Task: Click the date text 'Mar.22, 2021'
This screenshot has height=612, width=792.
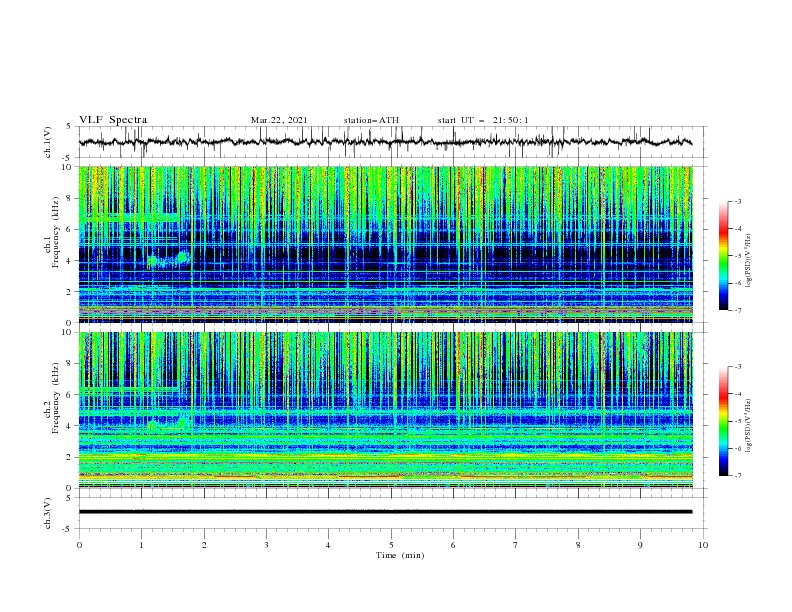Action: [x=279, y=120]
